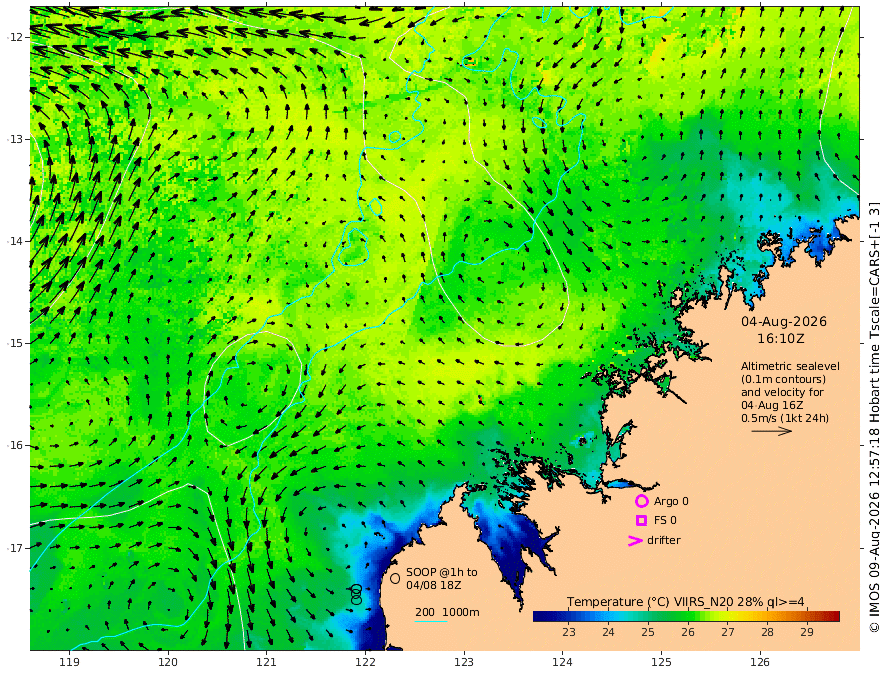Click the longitude axis label 120

click(168, 663)
